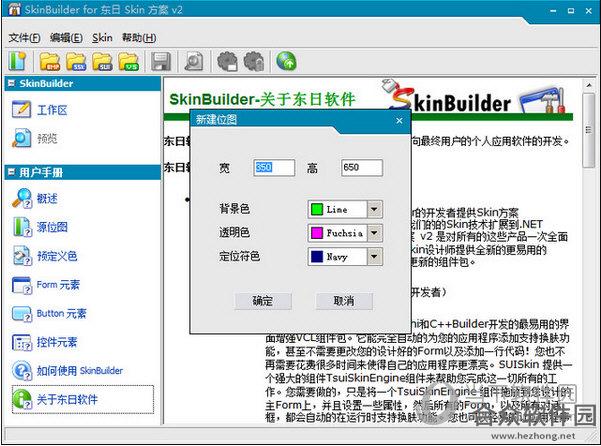
Task: Confirm with the 确定 button
Action: 263,301
